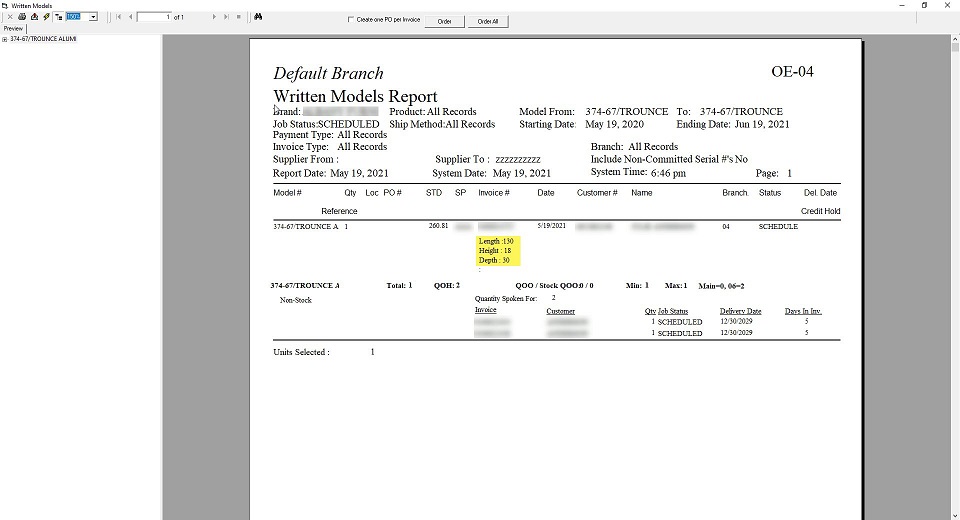960x520 pixels.
Task: Click the binoculars Search text icon
Action: click(258, 18)
